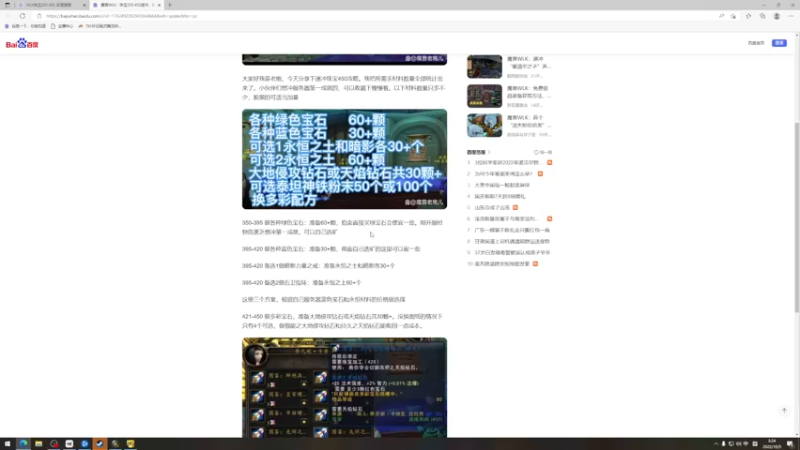This screenshot has width=800, height=450.
Task: Open a new tab with the plus icon
Action: (170, 5)
